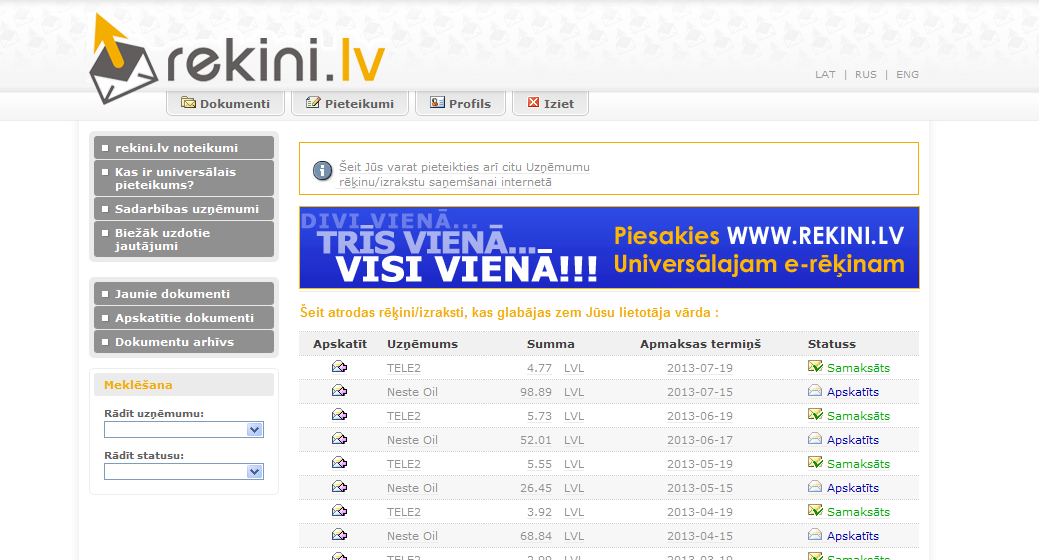View Neste Oil invoice of 68.84 LVL
The width and height of the screenshot is (1039, 560).
coord(339,534)
